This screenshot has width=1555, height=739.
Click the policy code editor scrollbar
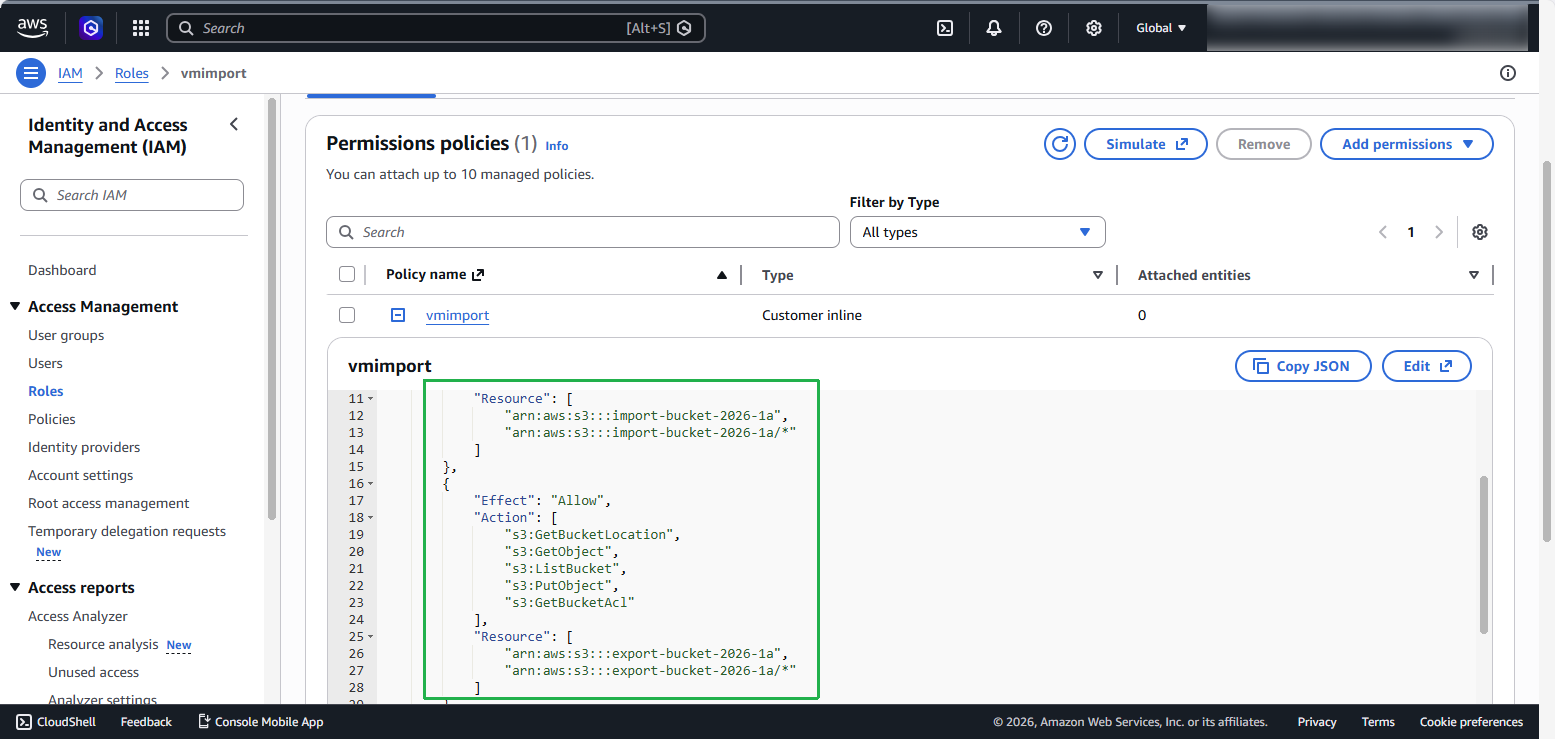pyautogui.click(x=1484, y=554)
